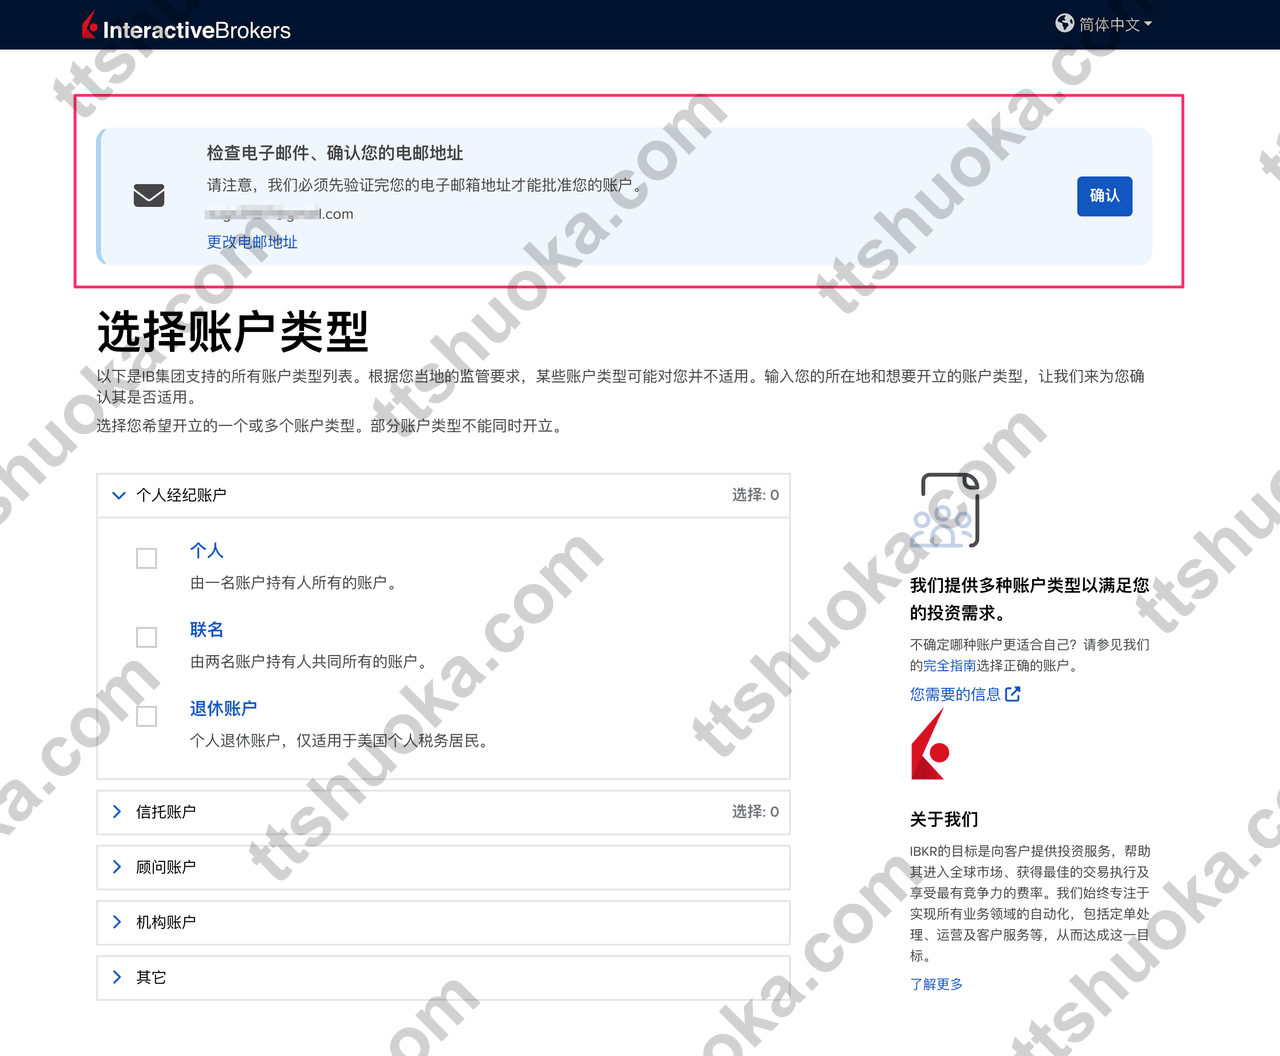Click the 退休账户 link
Image resolution: width=1280 pixels, height=1056 pixels.
(x=224, y=708)
